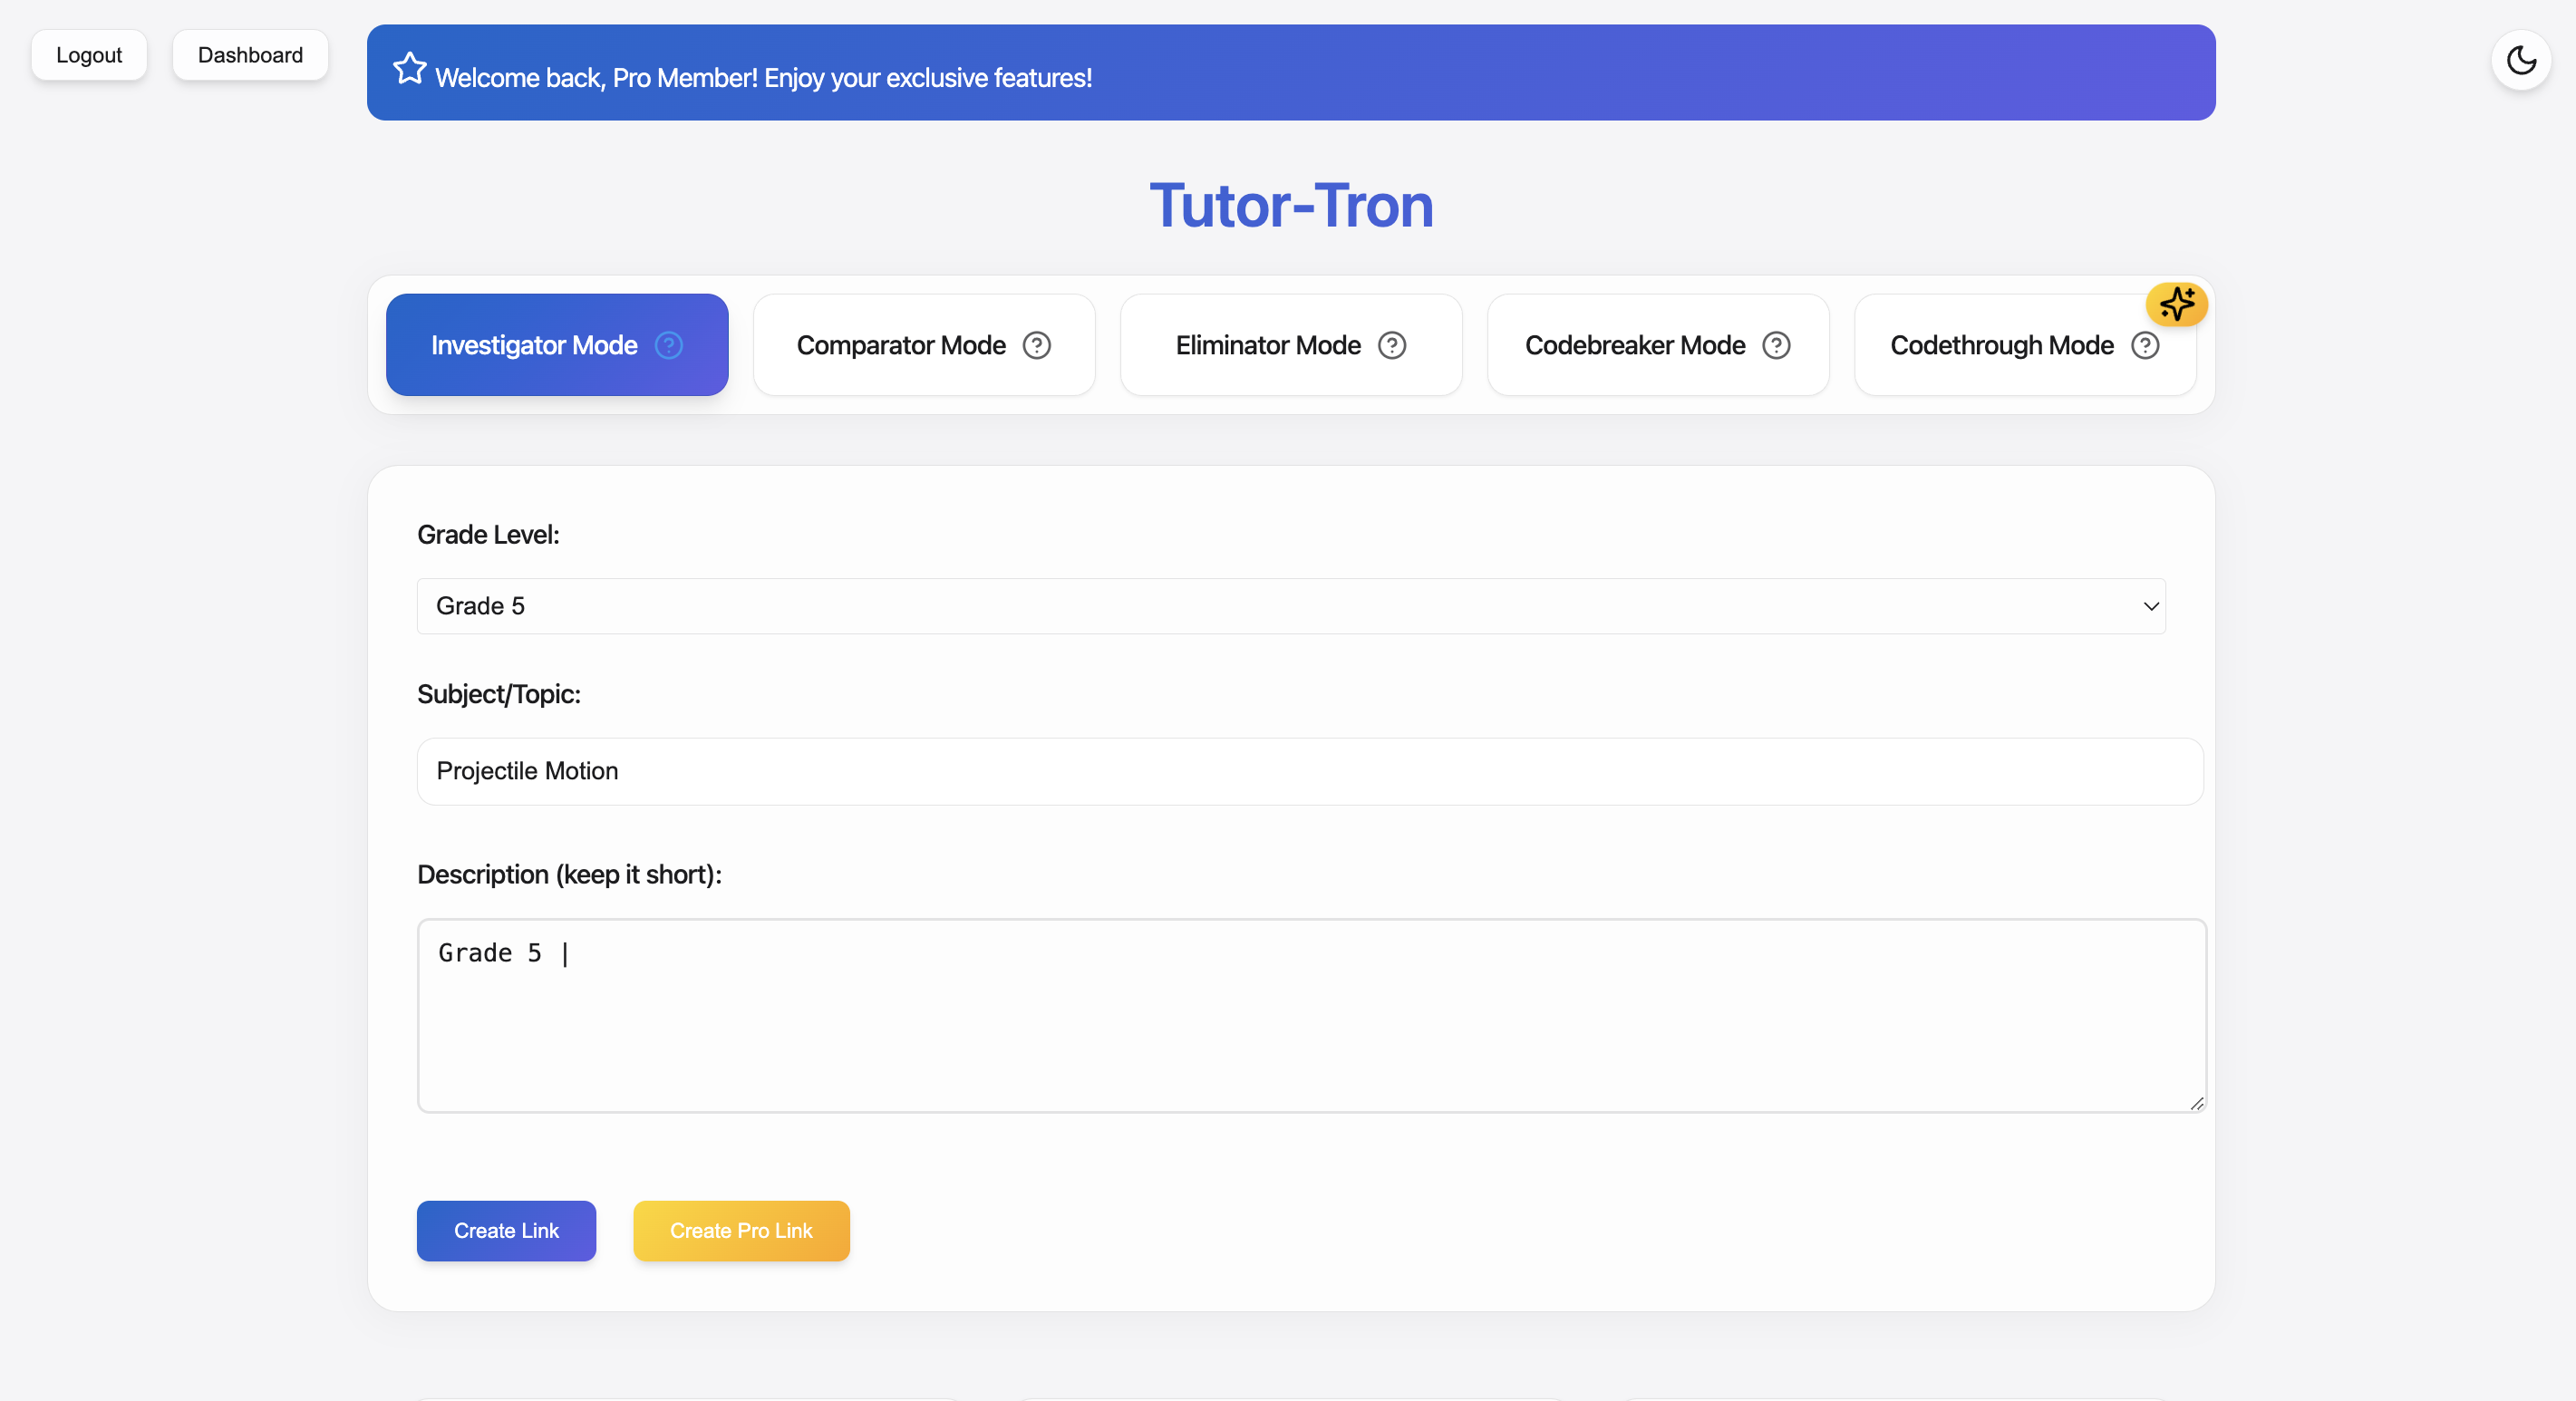The height and width of the screenshot is (1401, 2576).
Task: Click the Subject/Topic label
Action: (x=499, y=694)
